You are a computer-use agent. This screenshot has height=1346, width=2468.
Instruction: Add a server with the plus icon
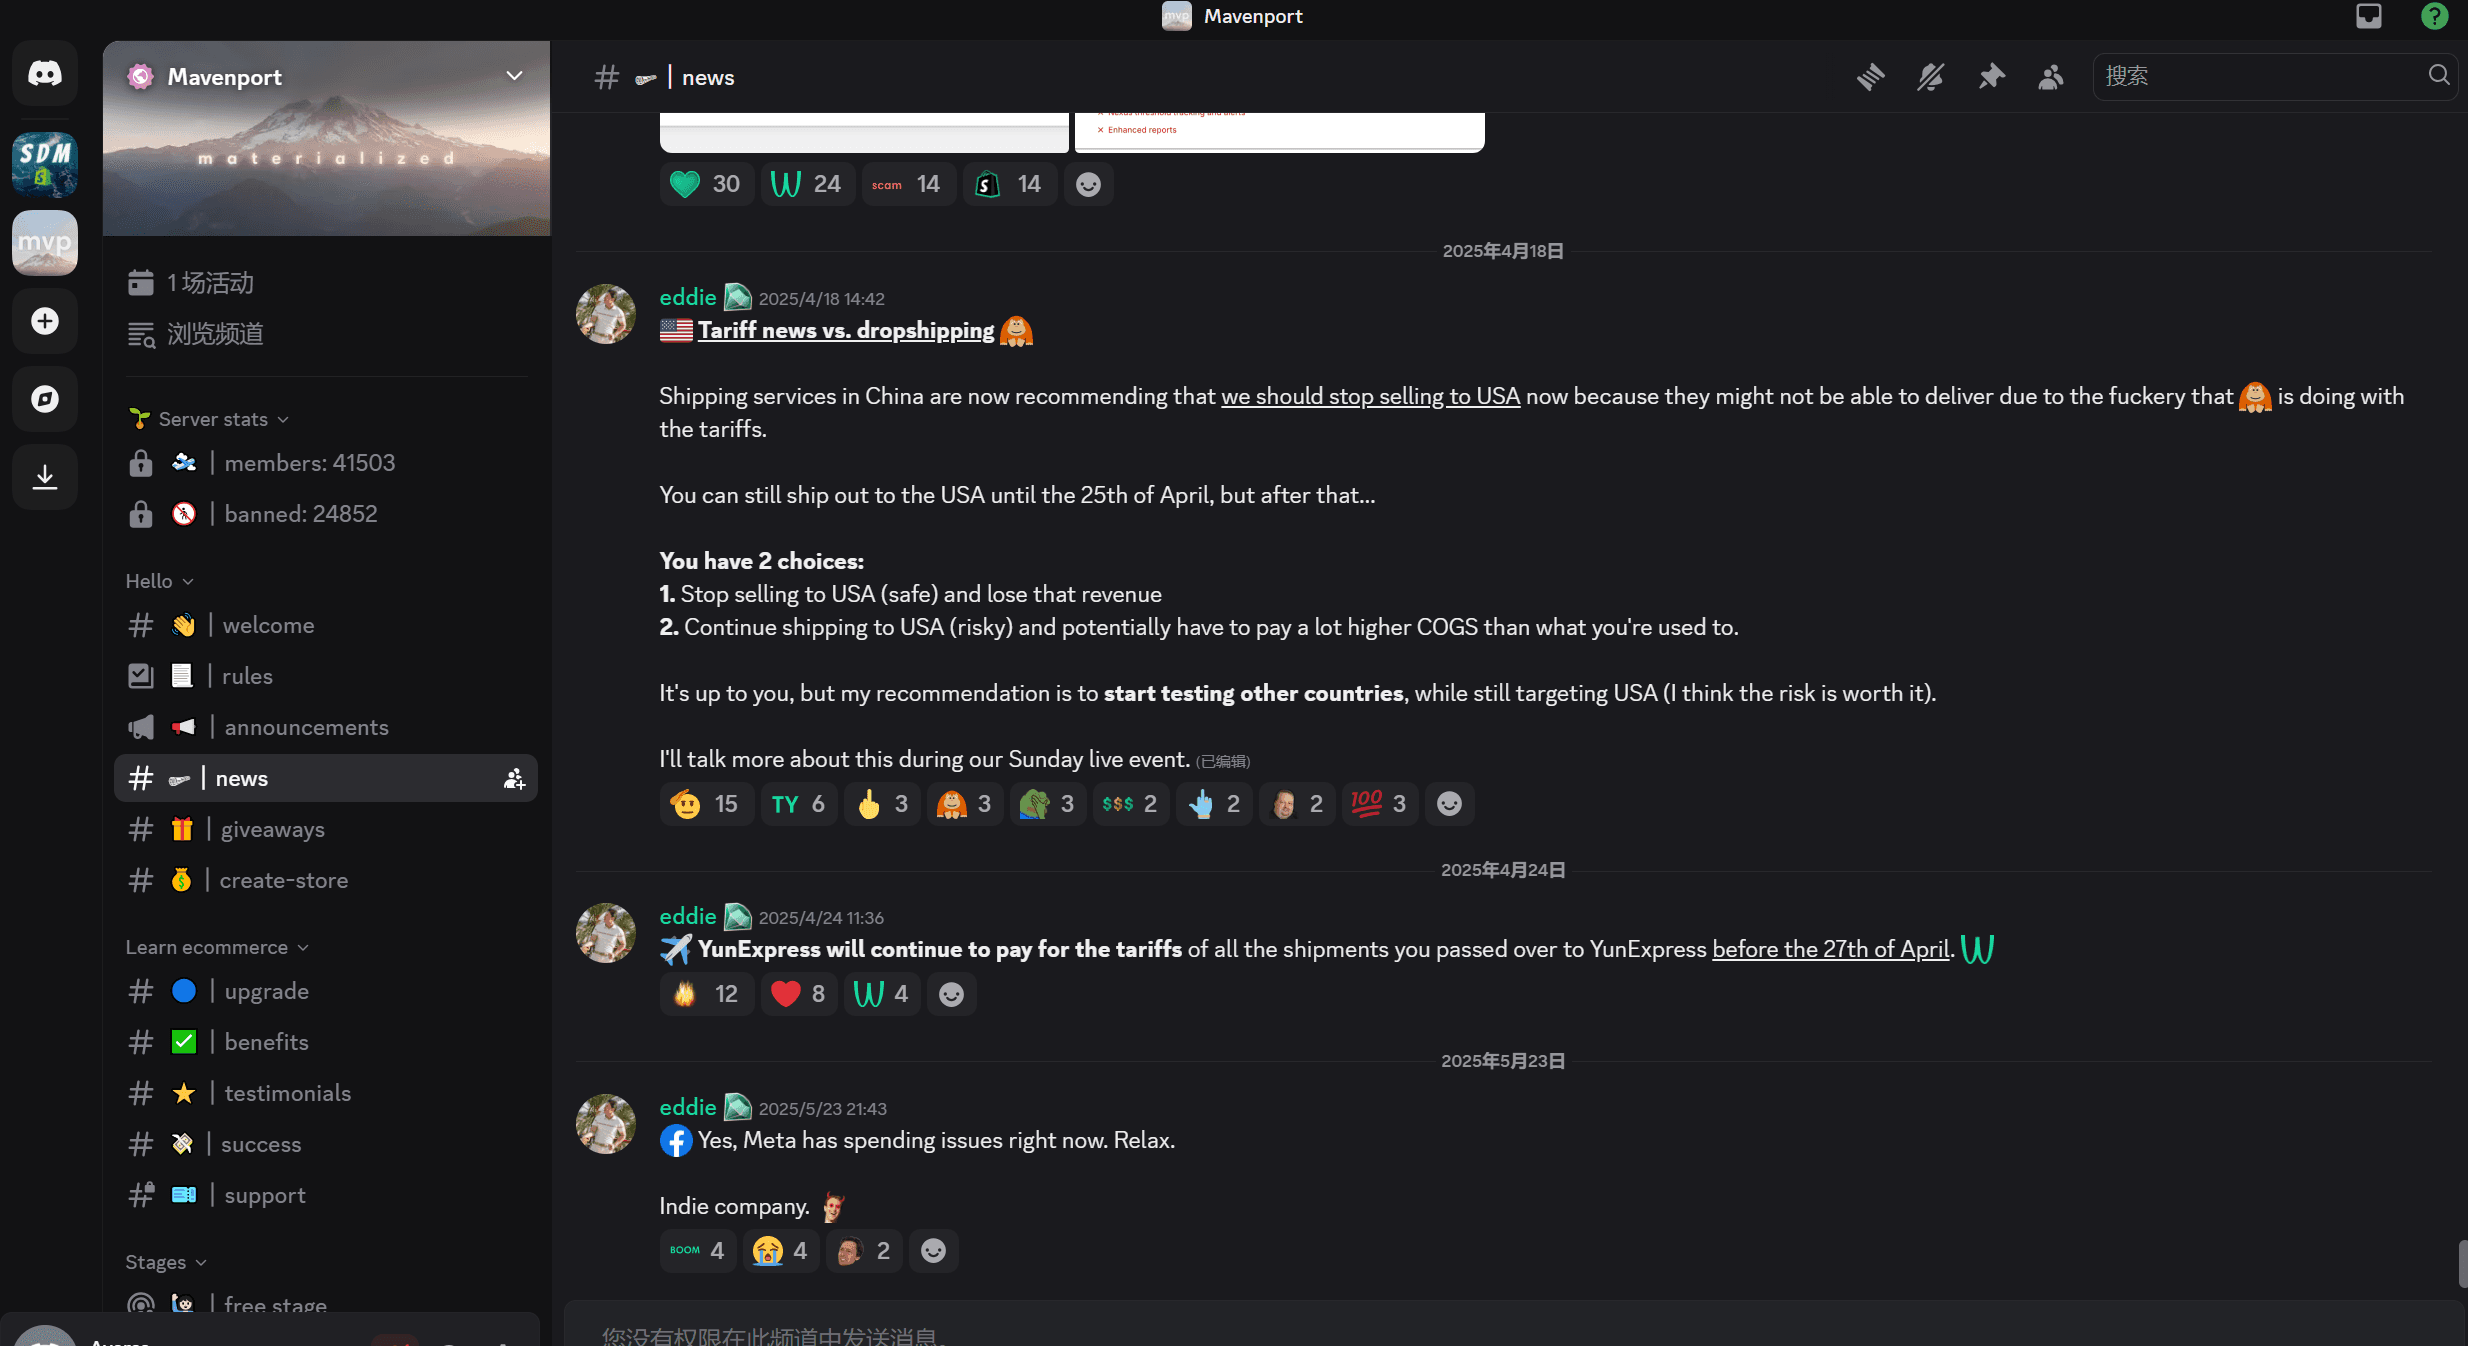pyautogui.click(x=44, y=321)
